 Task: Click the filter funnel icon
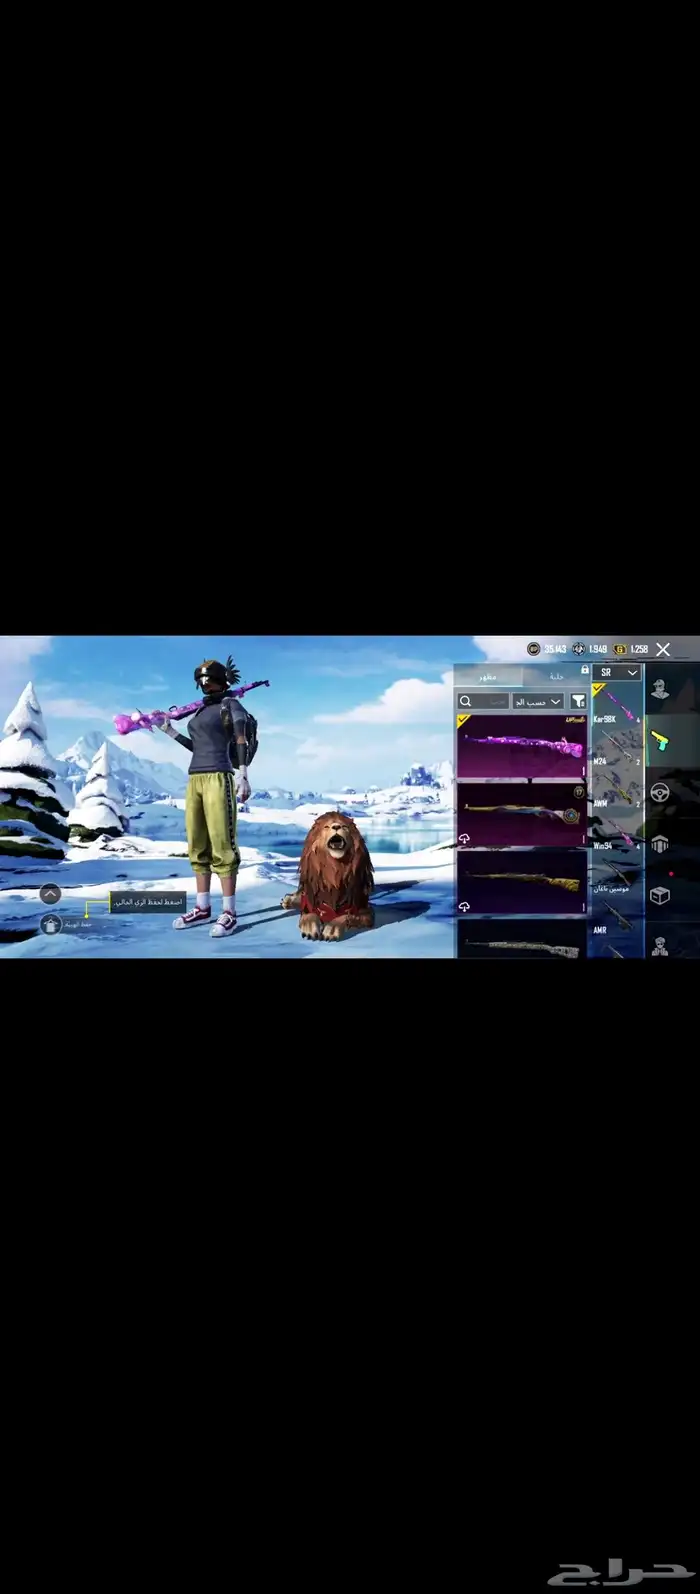click(577, 702)
